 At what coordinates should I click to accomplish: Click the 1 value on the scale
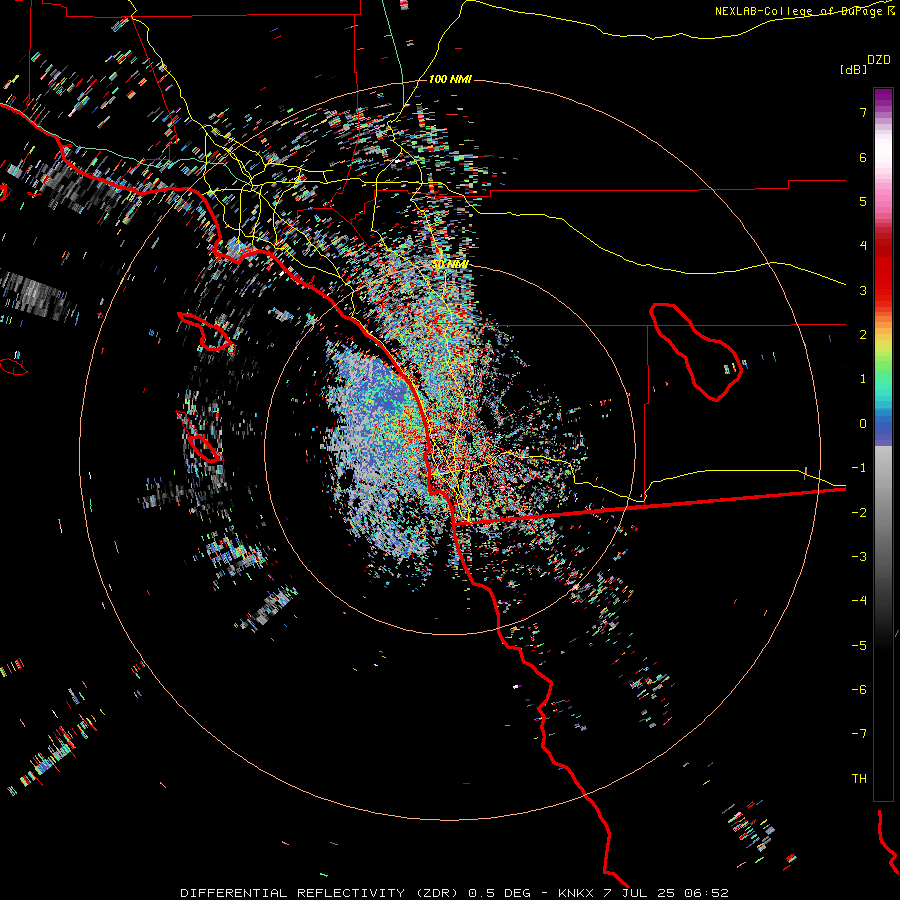tap(863, 379)
